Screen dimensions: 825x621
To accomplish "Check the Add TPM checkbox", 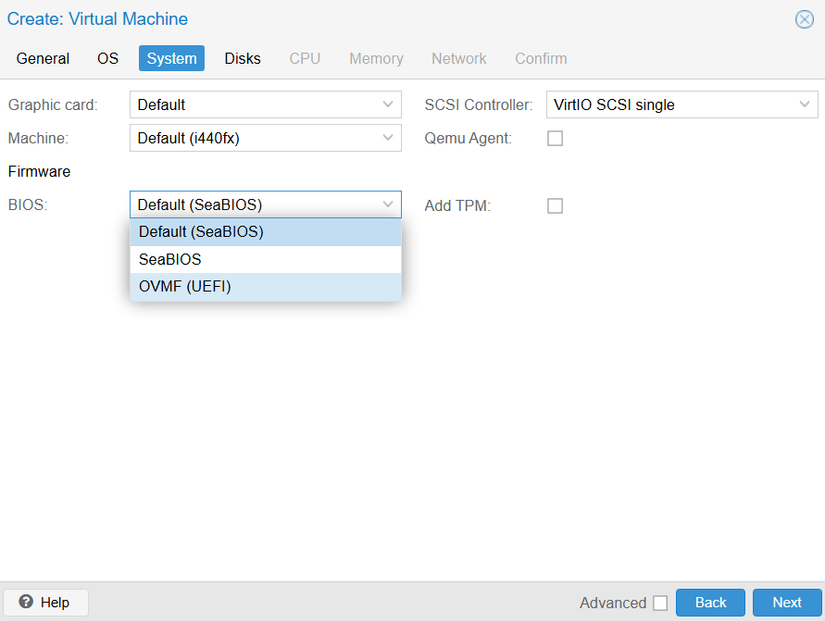I will [x=555, y=206].
